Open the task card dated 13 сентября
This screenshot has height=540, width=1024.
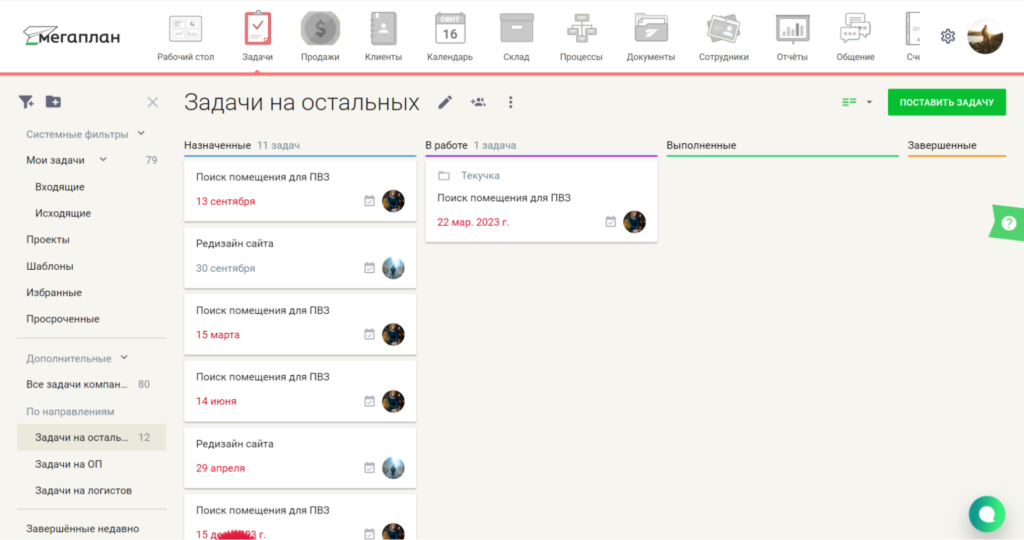(x=300, y=190)
